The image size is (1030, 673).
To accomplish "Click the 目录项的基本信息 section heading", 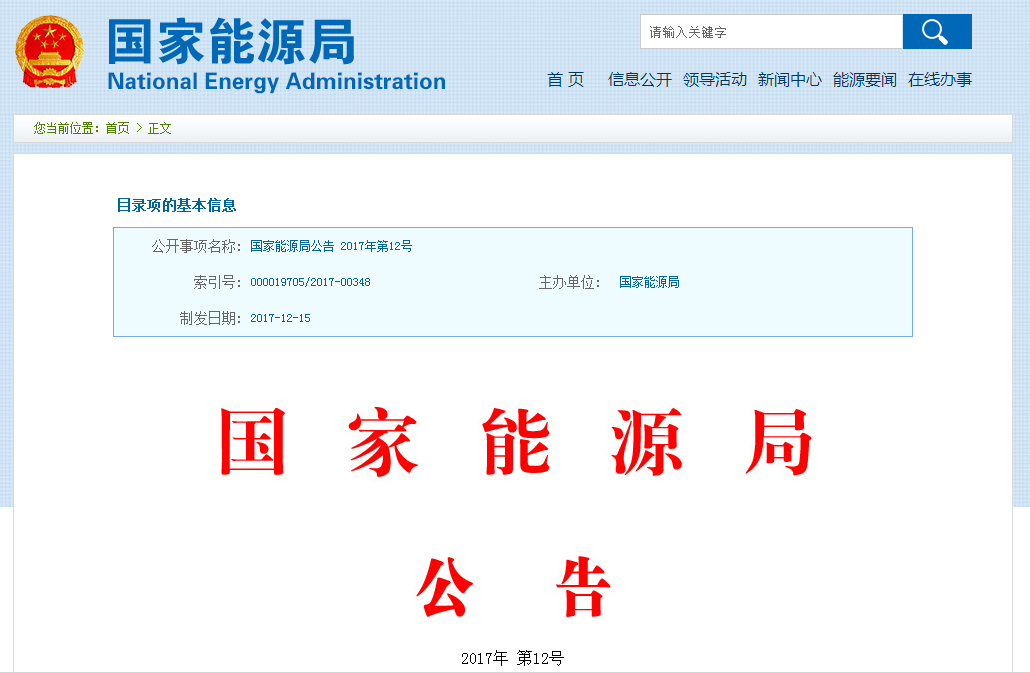I will tap(177, 205).
